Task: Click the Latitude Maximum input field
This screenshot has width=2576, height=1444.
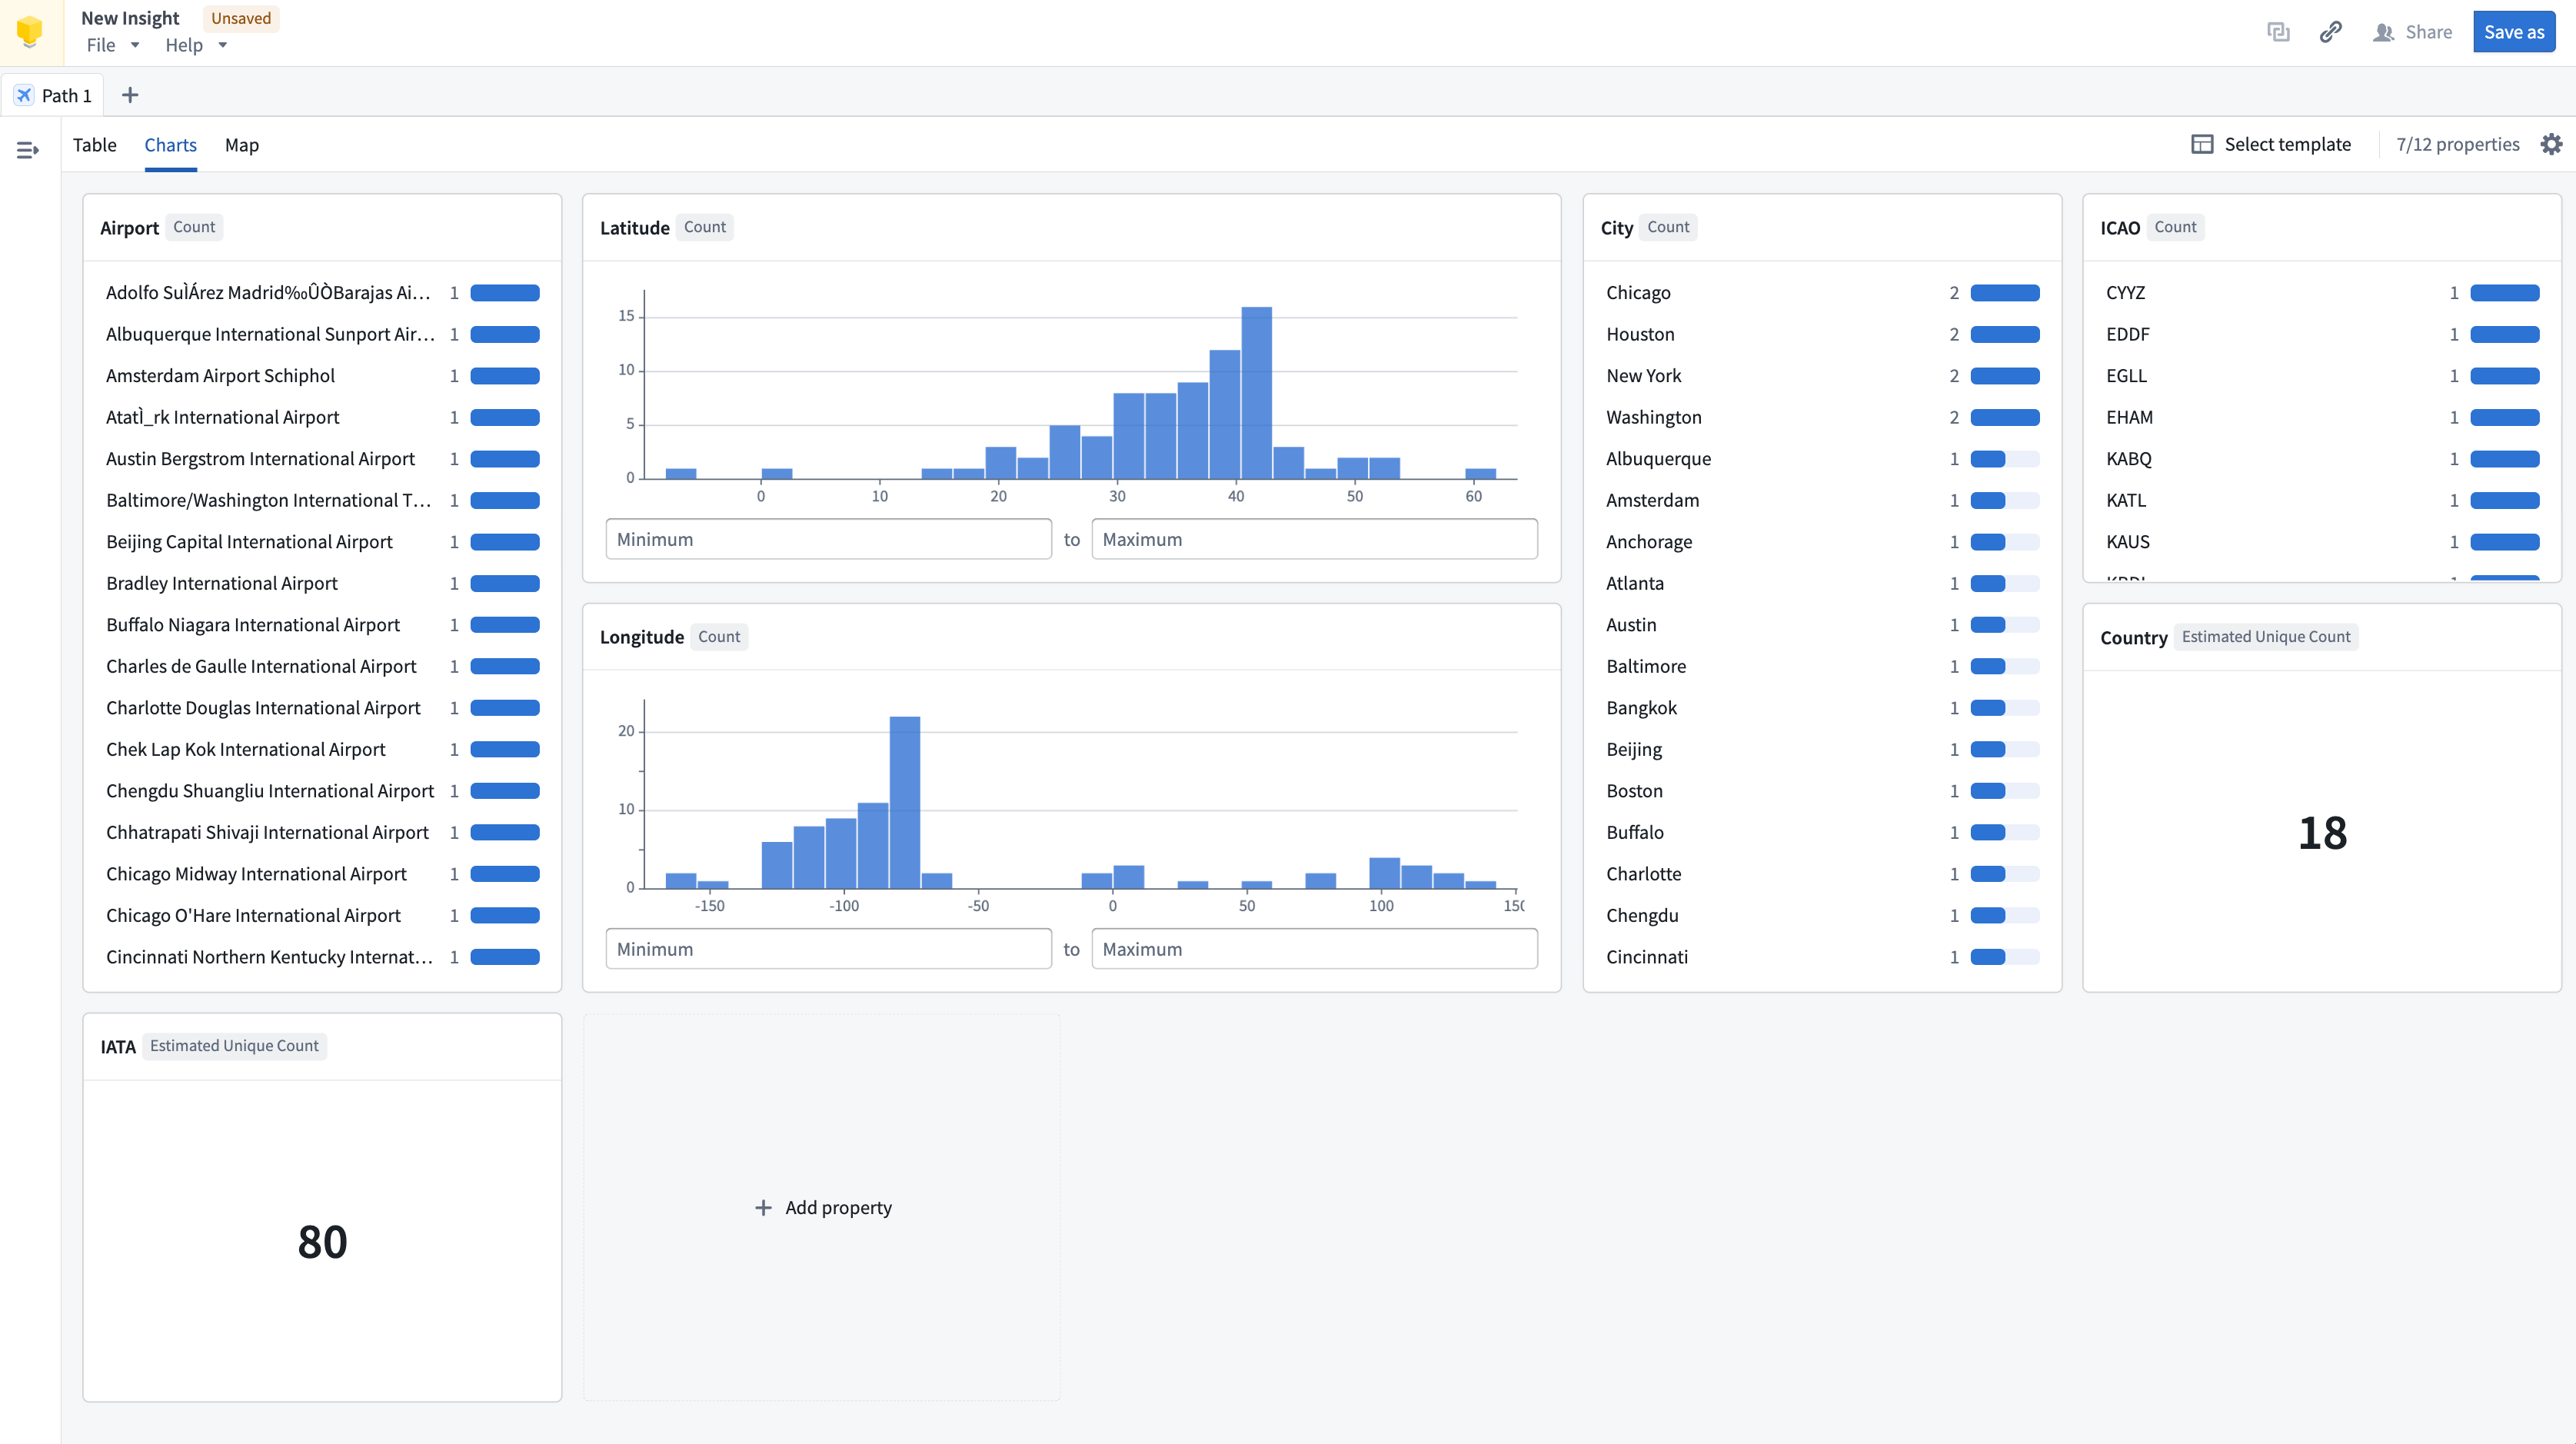Action: pos(1315,539)
